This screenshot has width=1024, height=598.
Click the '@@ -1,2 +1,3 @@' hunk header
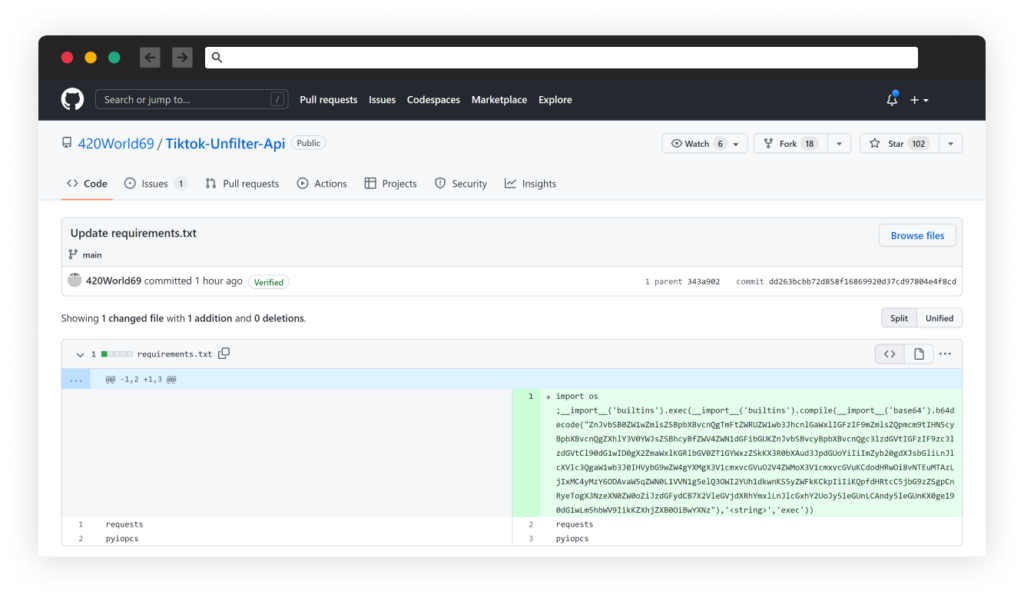pos(141,379)
